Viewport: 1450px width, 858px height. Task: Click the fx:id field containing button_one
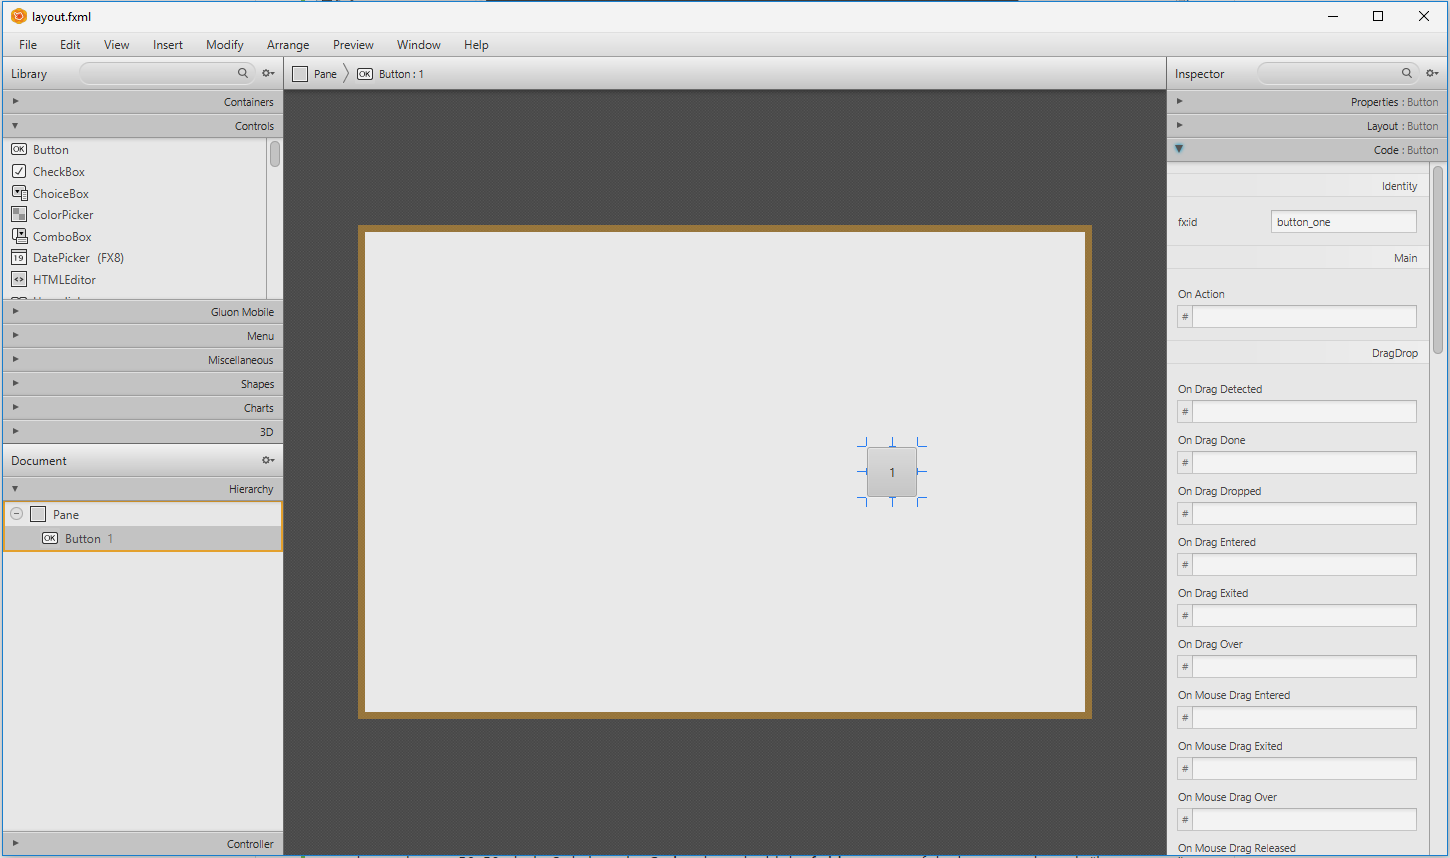pos(1344,222)
